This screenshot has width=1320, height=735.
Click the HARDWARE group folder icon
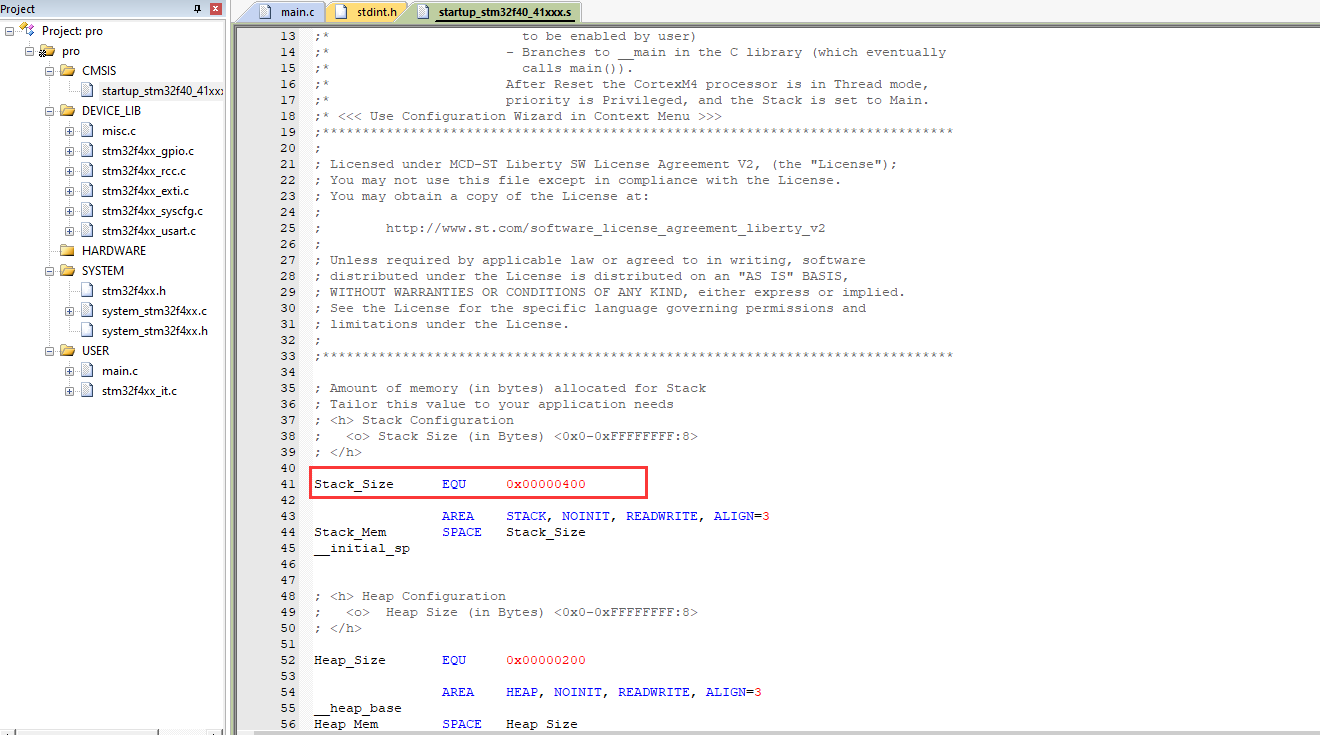pos(67,251)
